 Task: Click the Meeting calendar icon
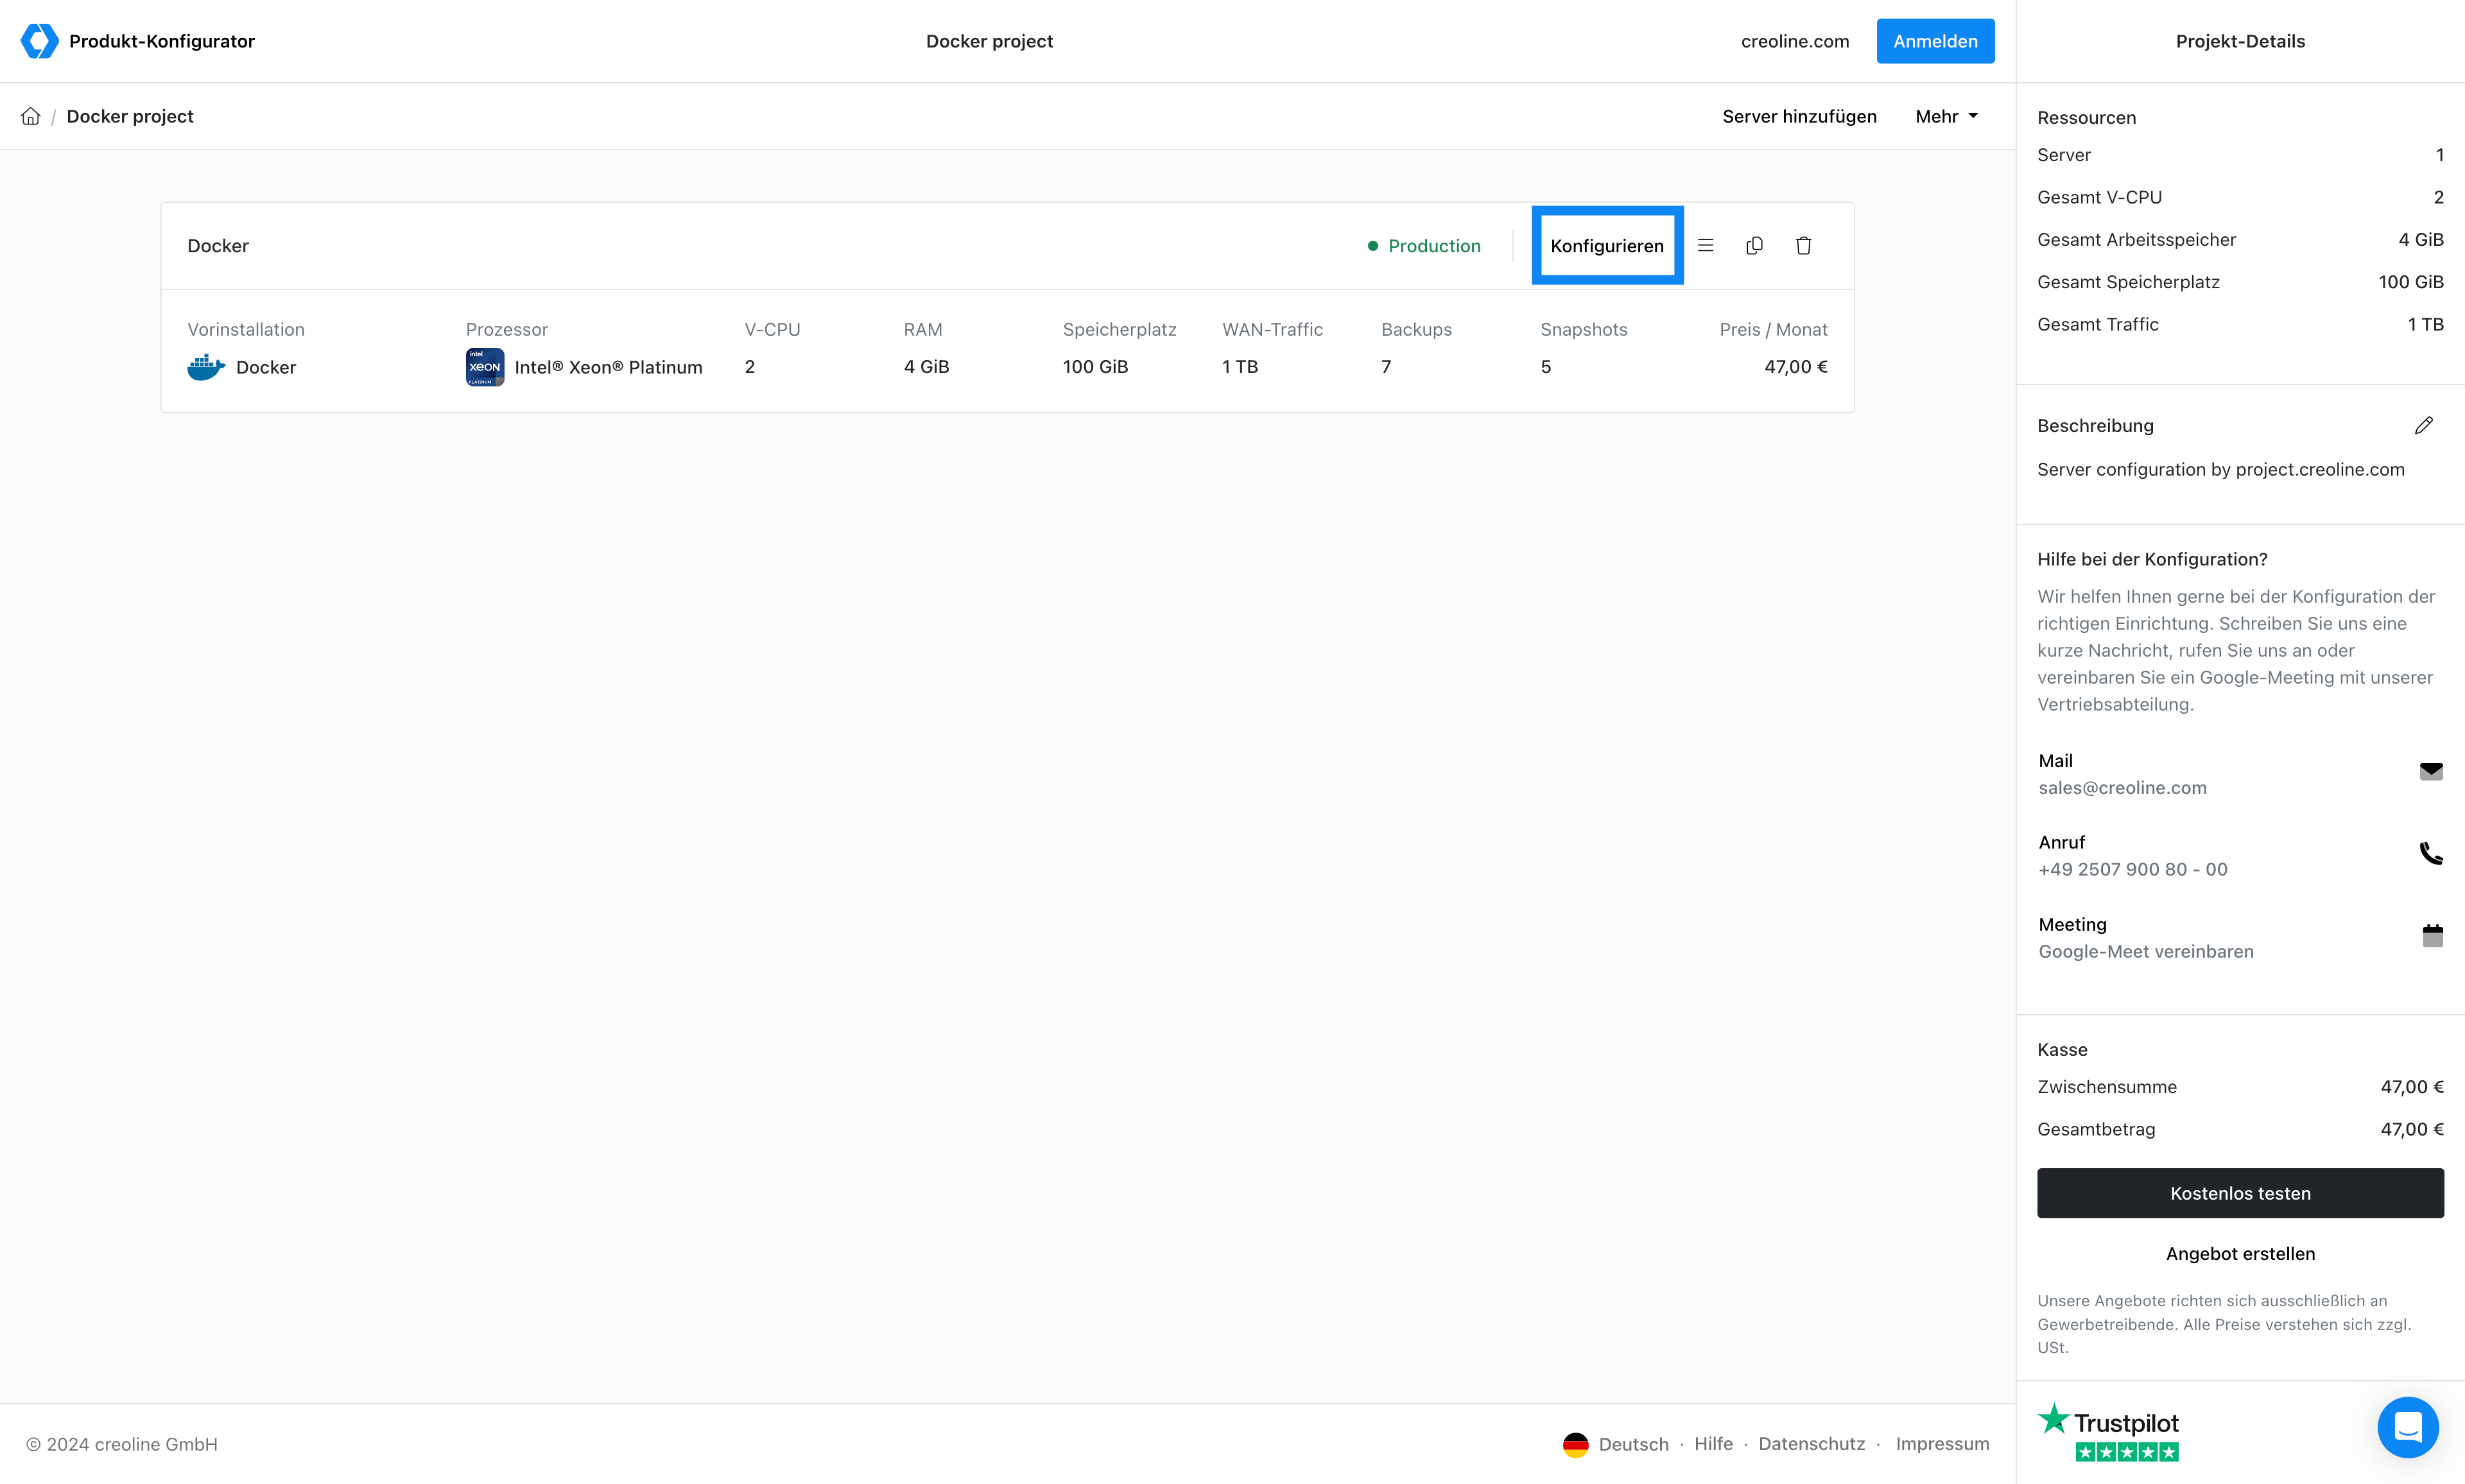[x=2433, y=935]
